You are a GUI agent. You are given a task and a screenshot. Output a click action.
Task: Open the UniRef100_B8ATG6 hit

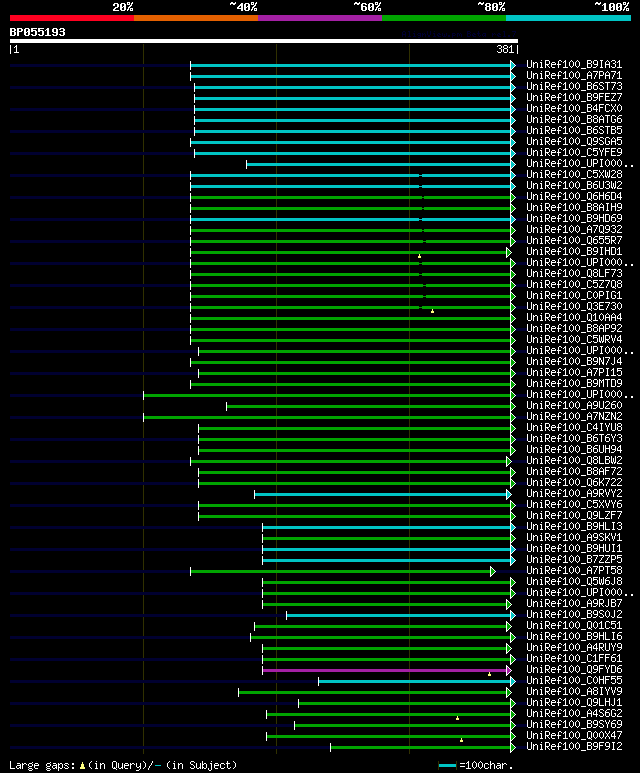point(574,120)
